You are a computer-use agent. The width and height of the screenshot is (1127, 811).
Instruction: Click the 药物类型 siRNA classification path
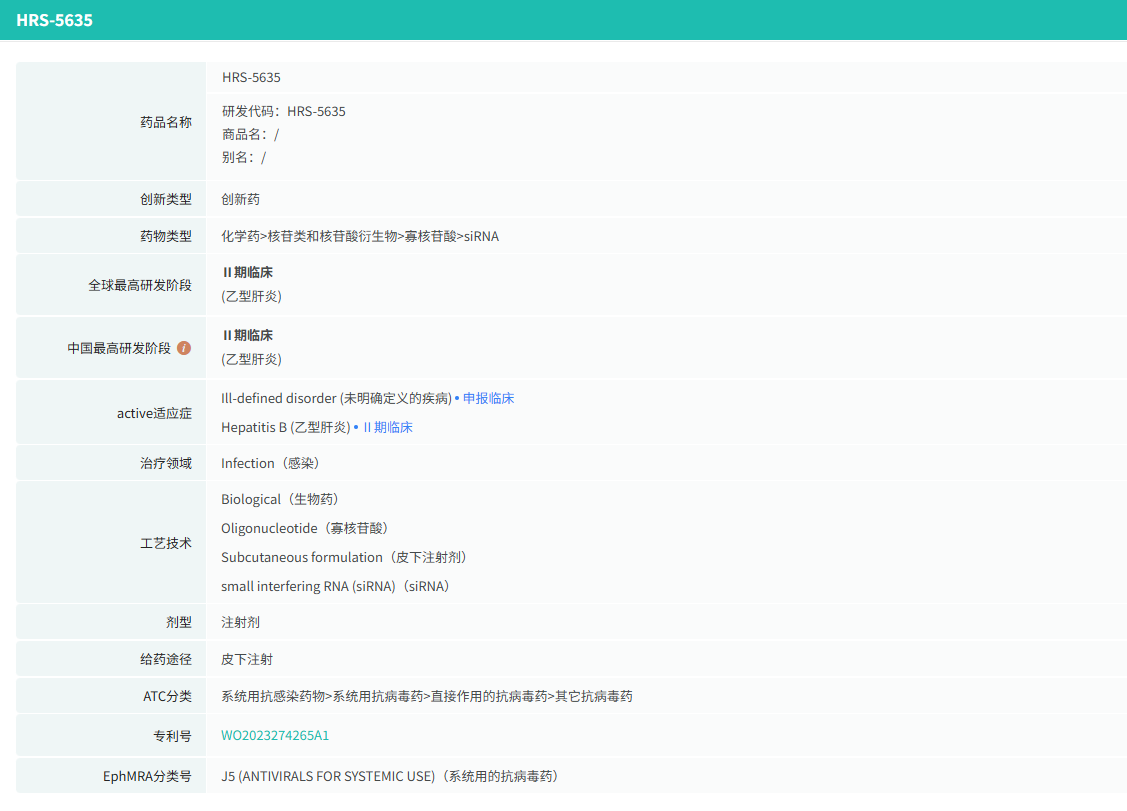click(x=360, y=236)
